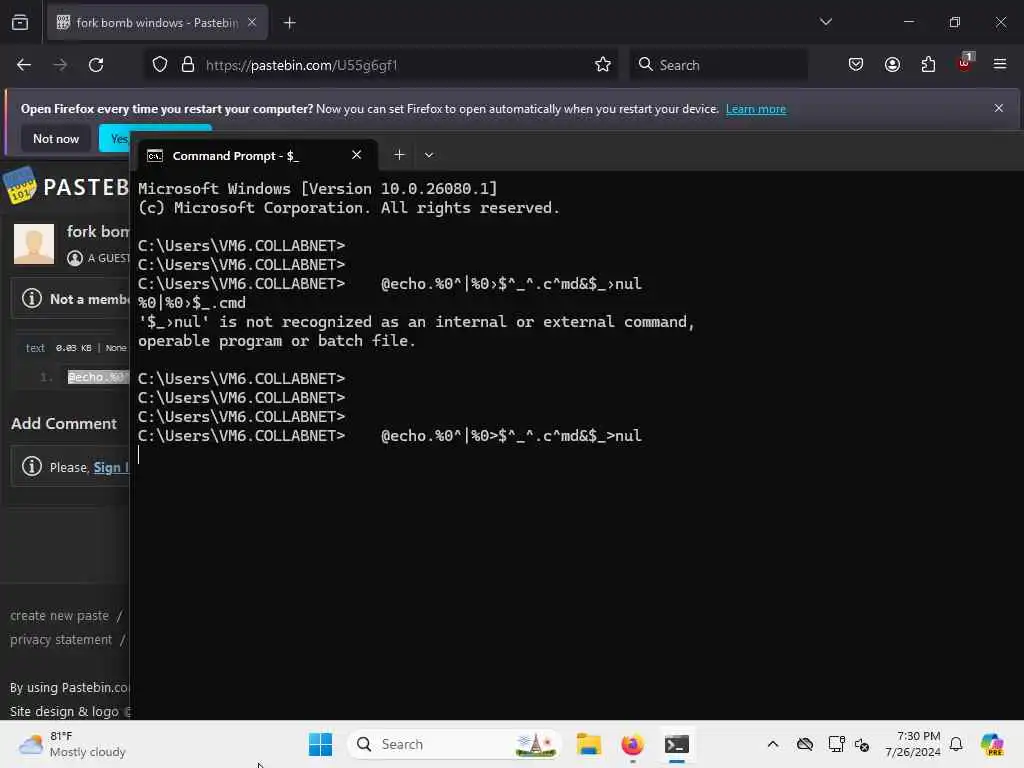Click the Sign In link in comments
This screenshot has height=768, width=1024.
coord(111,468)
